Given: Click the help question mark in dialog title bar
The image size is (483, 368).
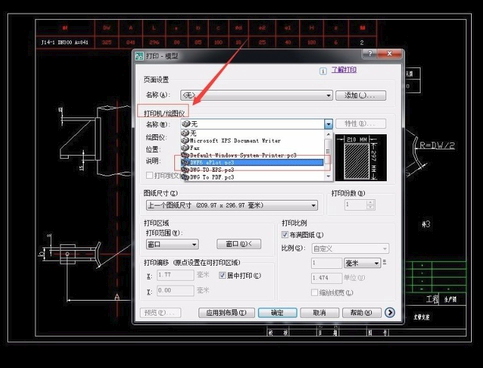Looking at the screenshot, I should pos(370,54).
